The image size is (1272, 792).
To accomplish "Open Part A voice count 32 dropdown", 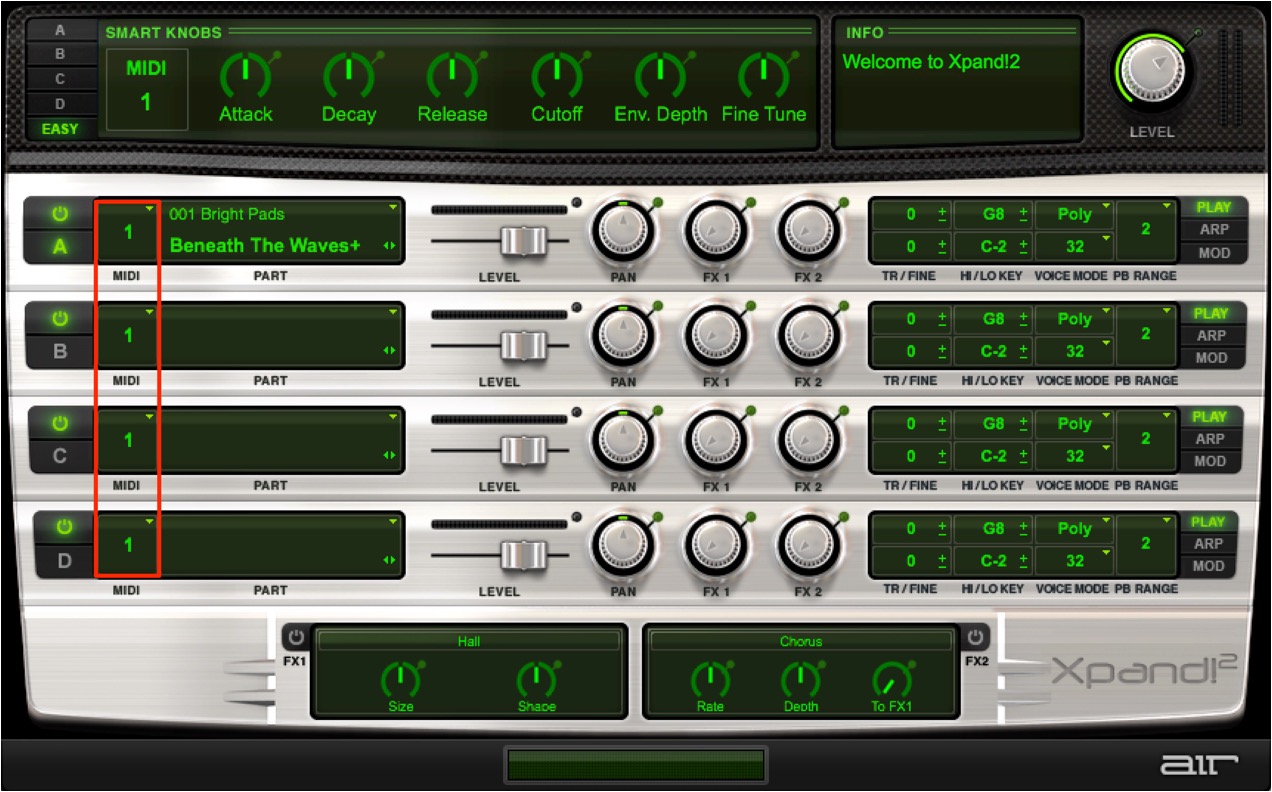I will pyautogui.click(x=1075, y=246).
